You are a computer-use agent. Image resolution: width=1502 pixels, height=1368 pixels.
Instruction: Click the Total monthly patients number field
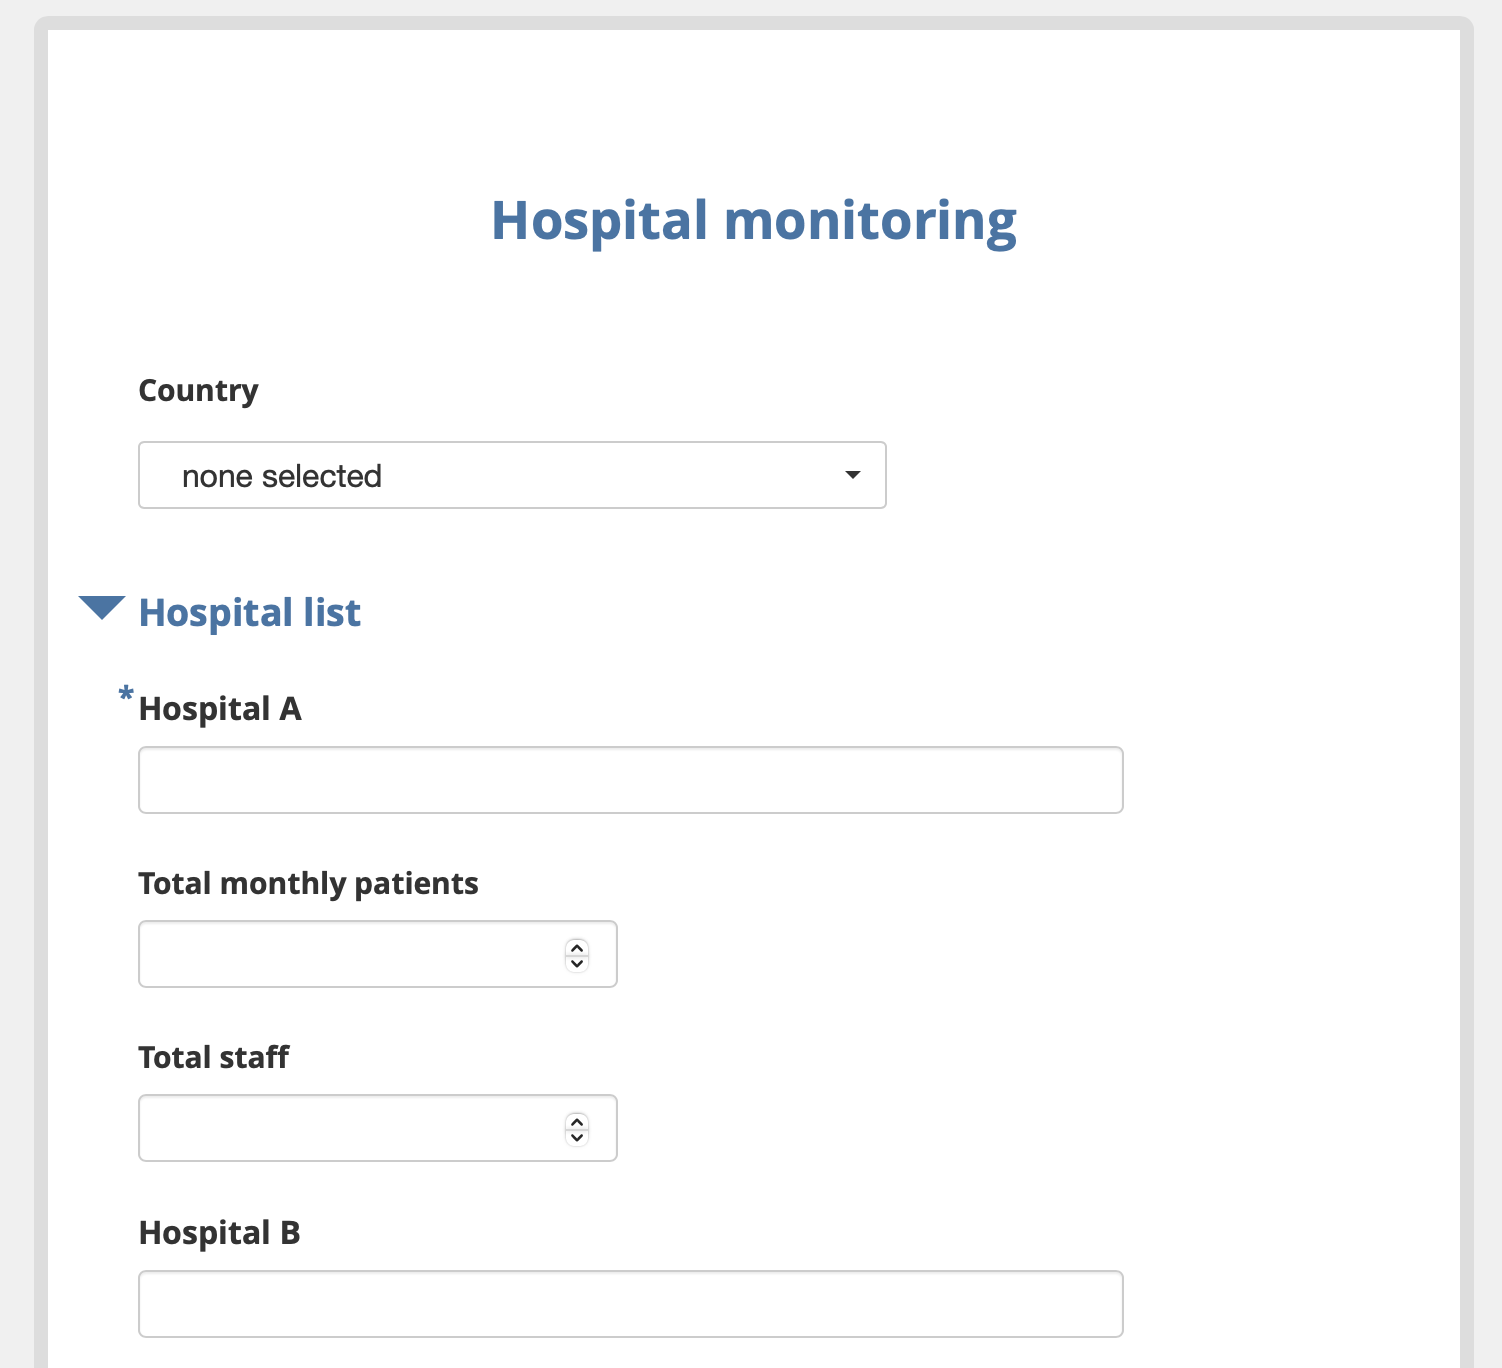tap(350, 954)
